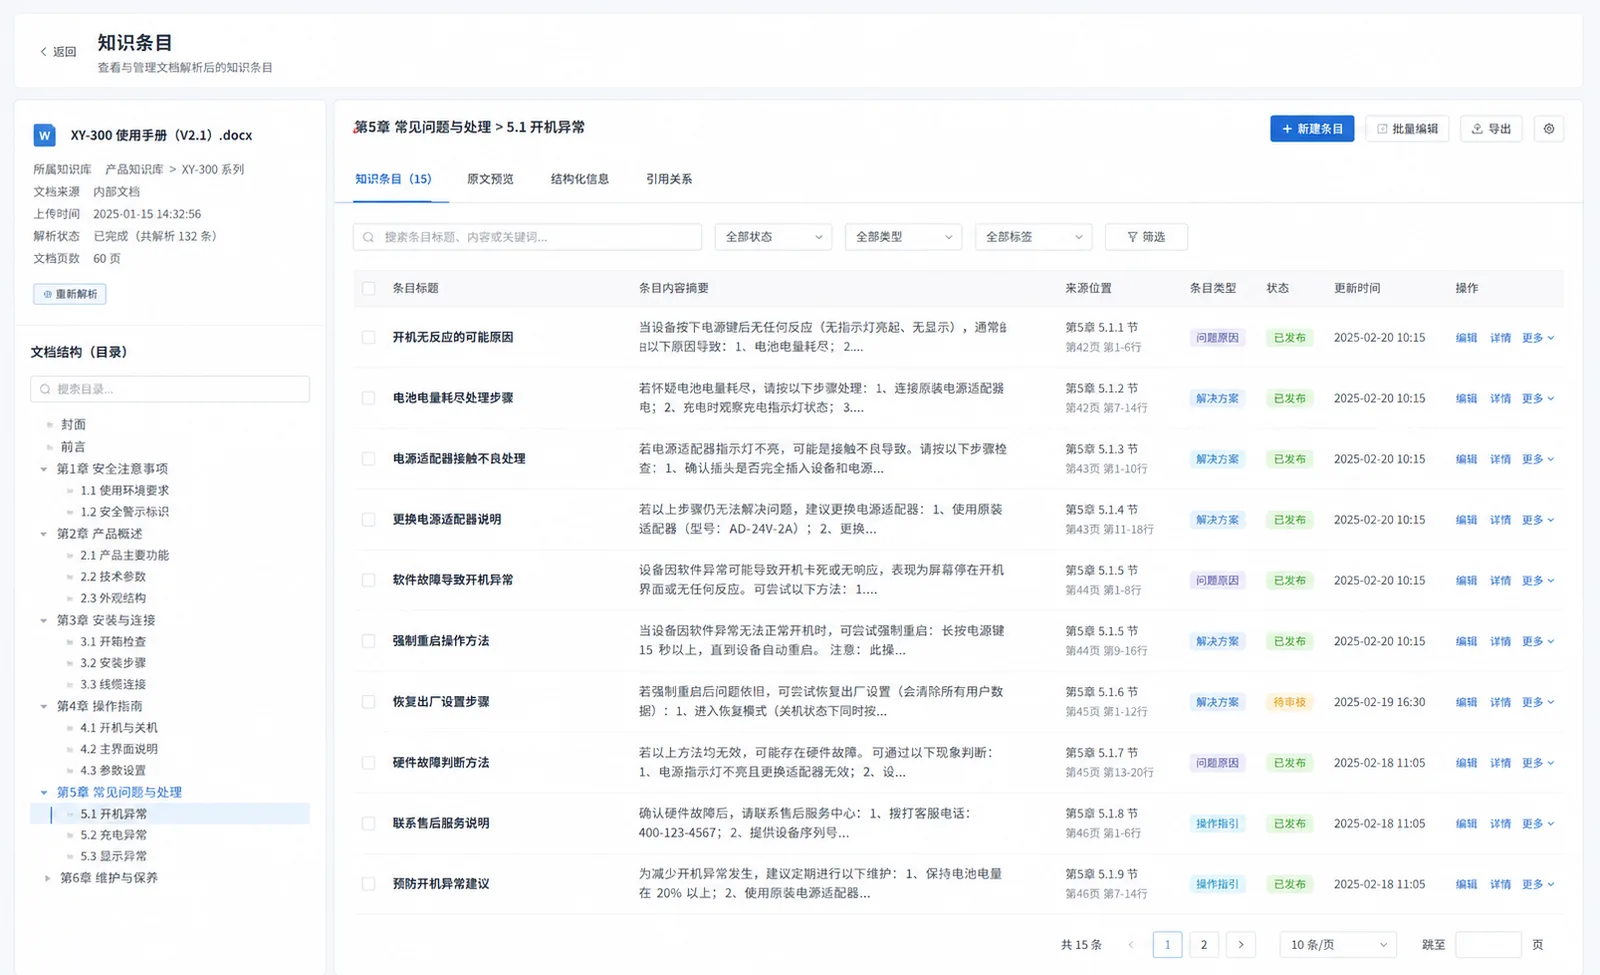Click 详情 for 电池电量耗尽处理步骤 row
1600x975 pixels.
point(1500,398)
